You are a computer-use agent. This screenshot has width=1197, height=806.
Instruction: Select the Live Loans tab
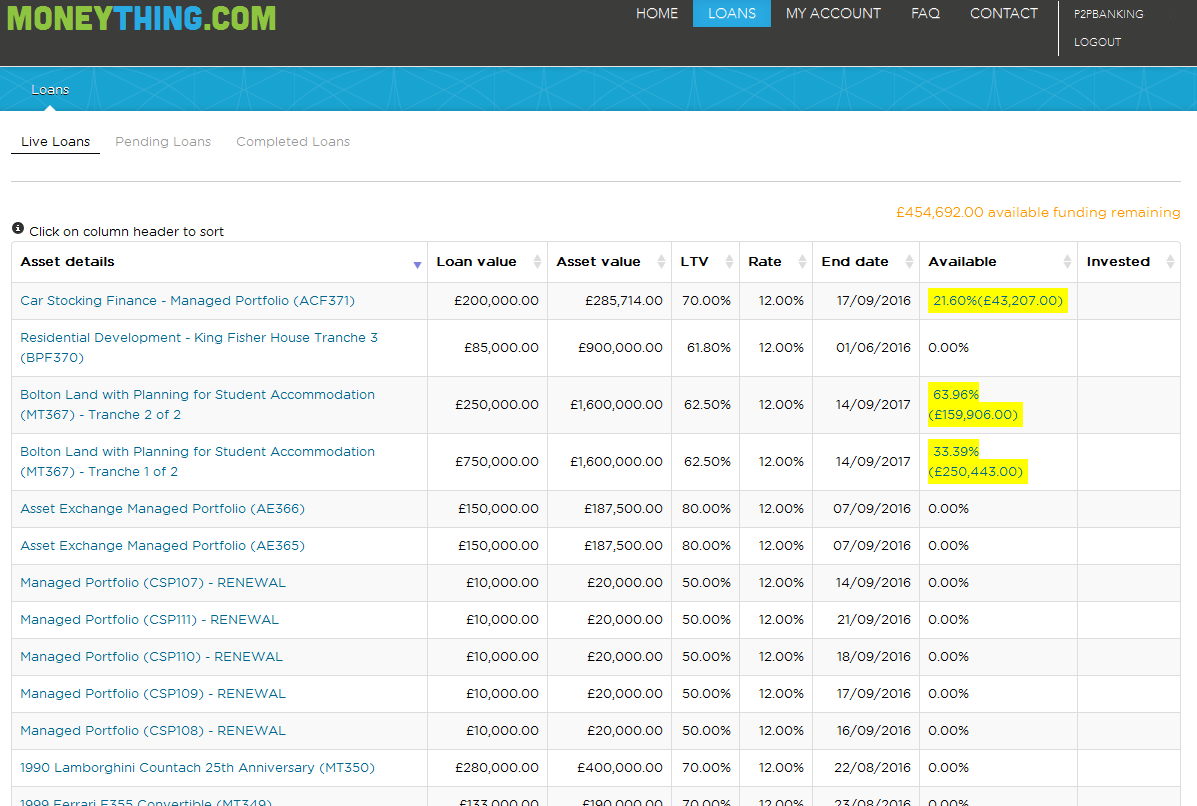click(x=56, y=141)
